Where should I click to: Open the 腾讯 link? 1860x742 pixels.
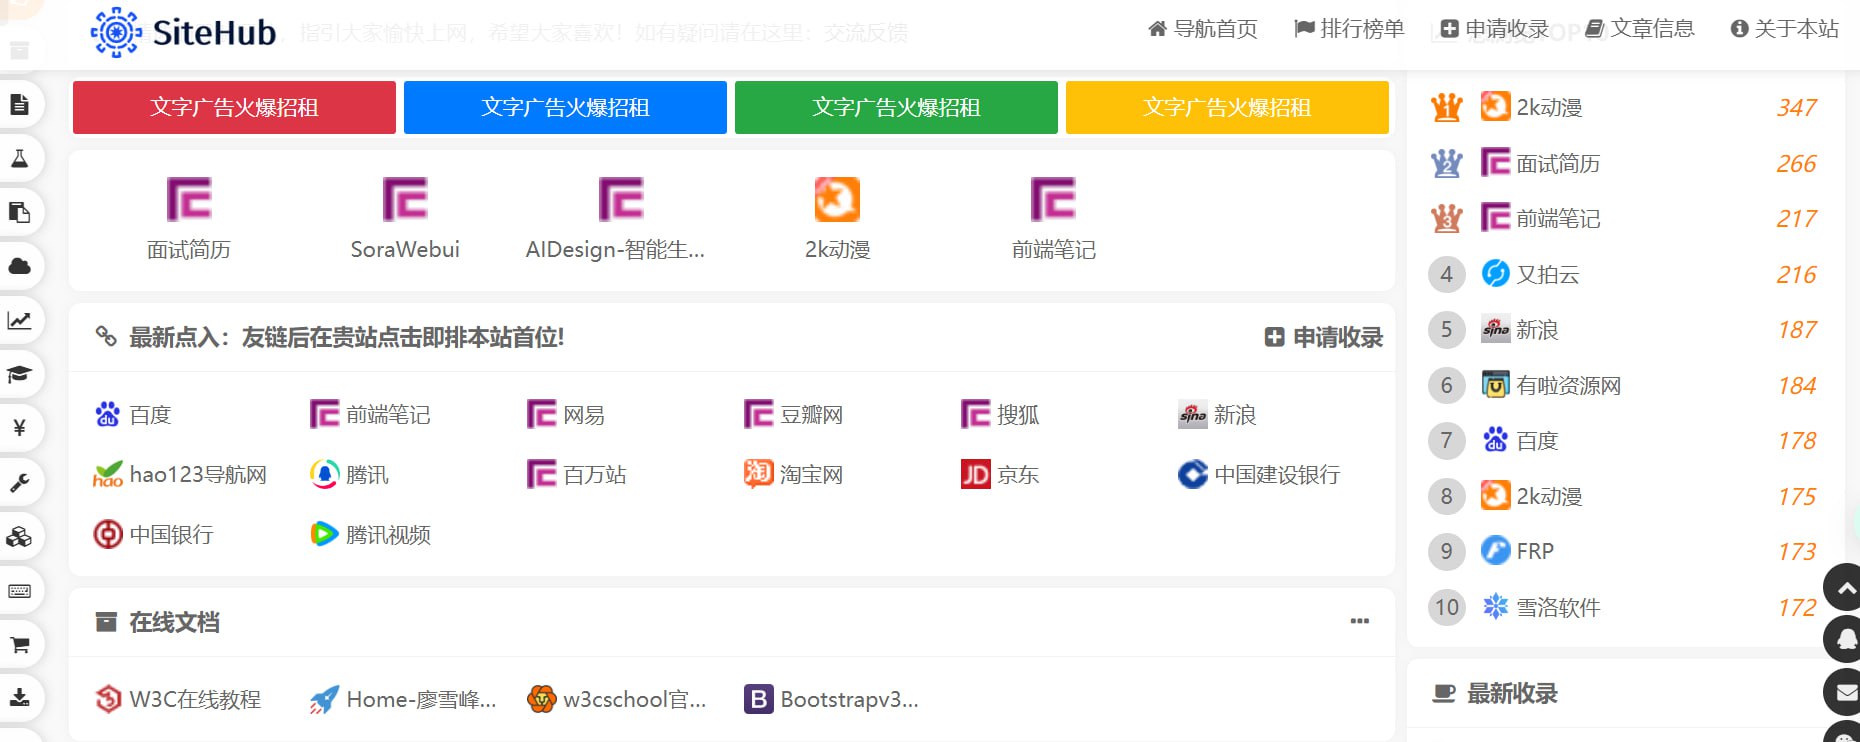(349, 474)
